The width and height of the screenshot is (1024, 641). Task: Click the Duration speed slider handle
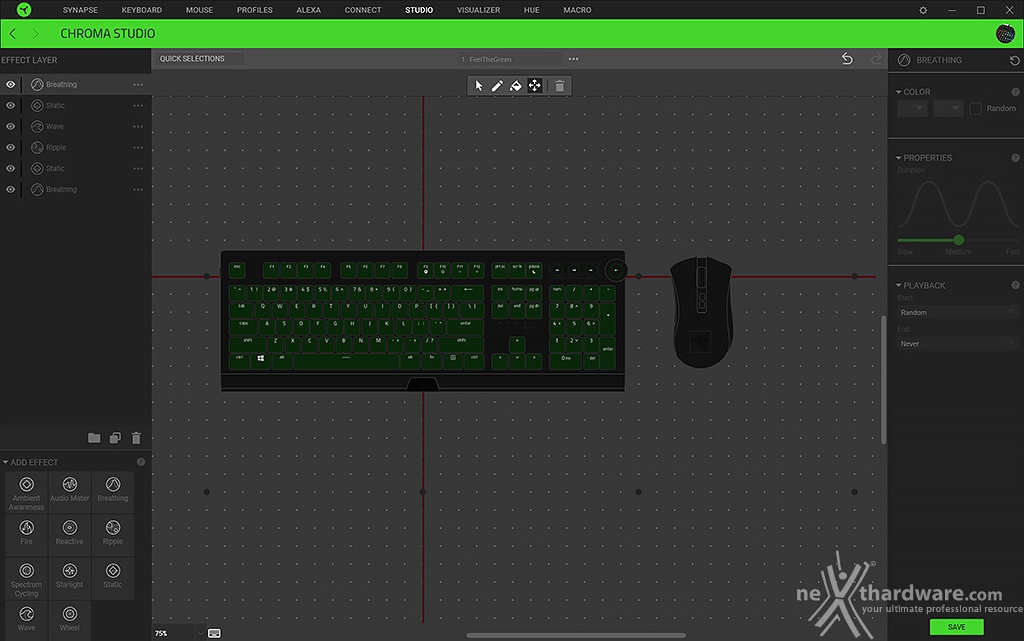pos(959,240)
